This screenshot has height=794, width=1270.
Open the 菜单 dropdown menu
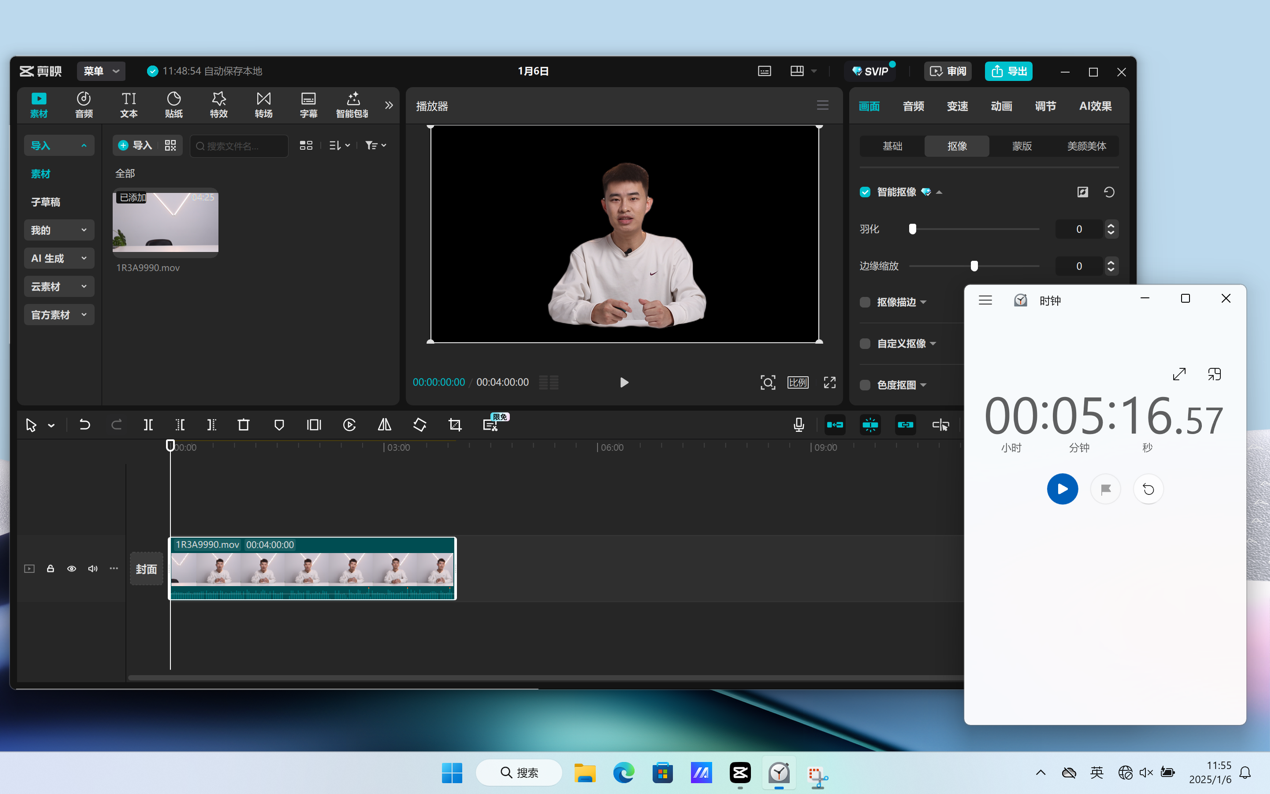tap(101, 71)
